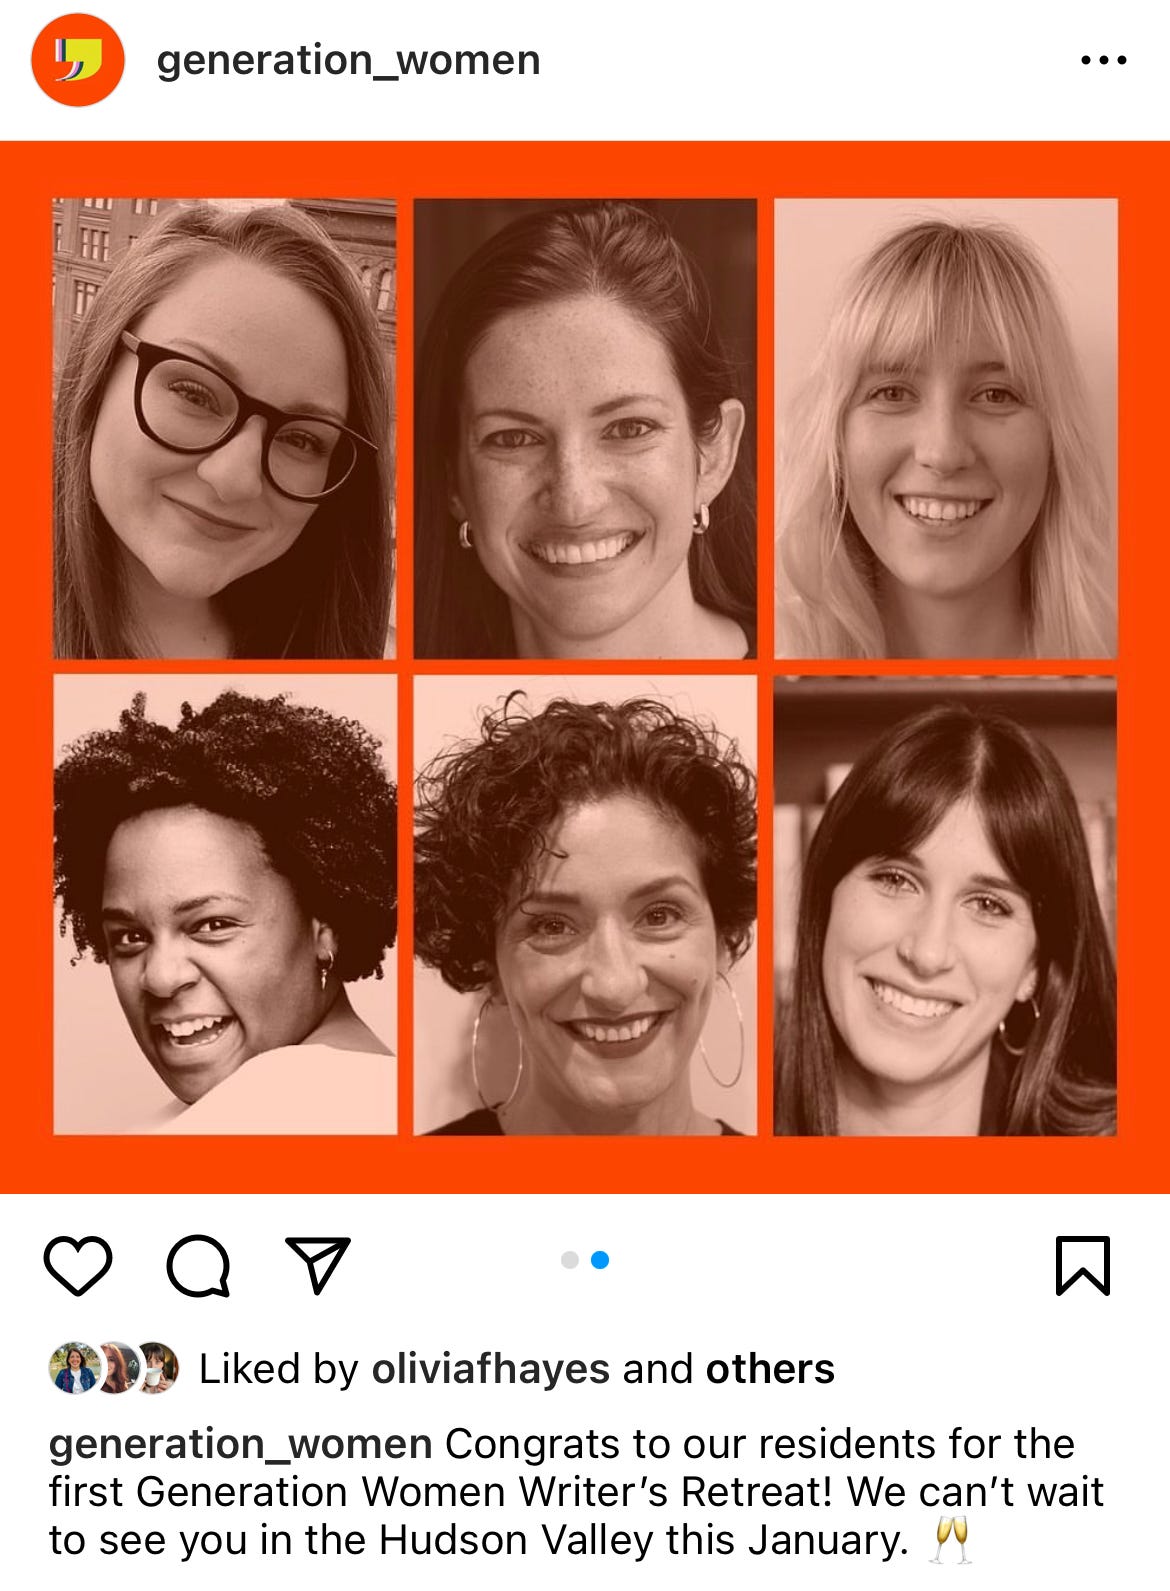The height and width of the screenshot is (1591, 1170).
Task: Tap the woman with afro hair photo
Action: coord(225,905)
